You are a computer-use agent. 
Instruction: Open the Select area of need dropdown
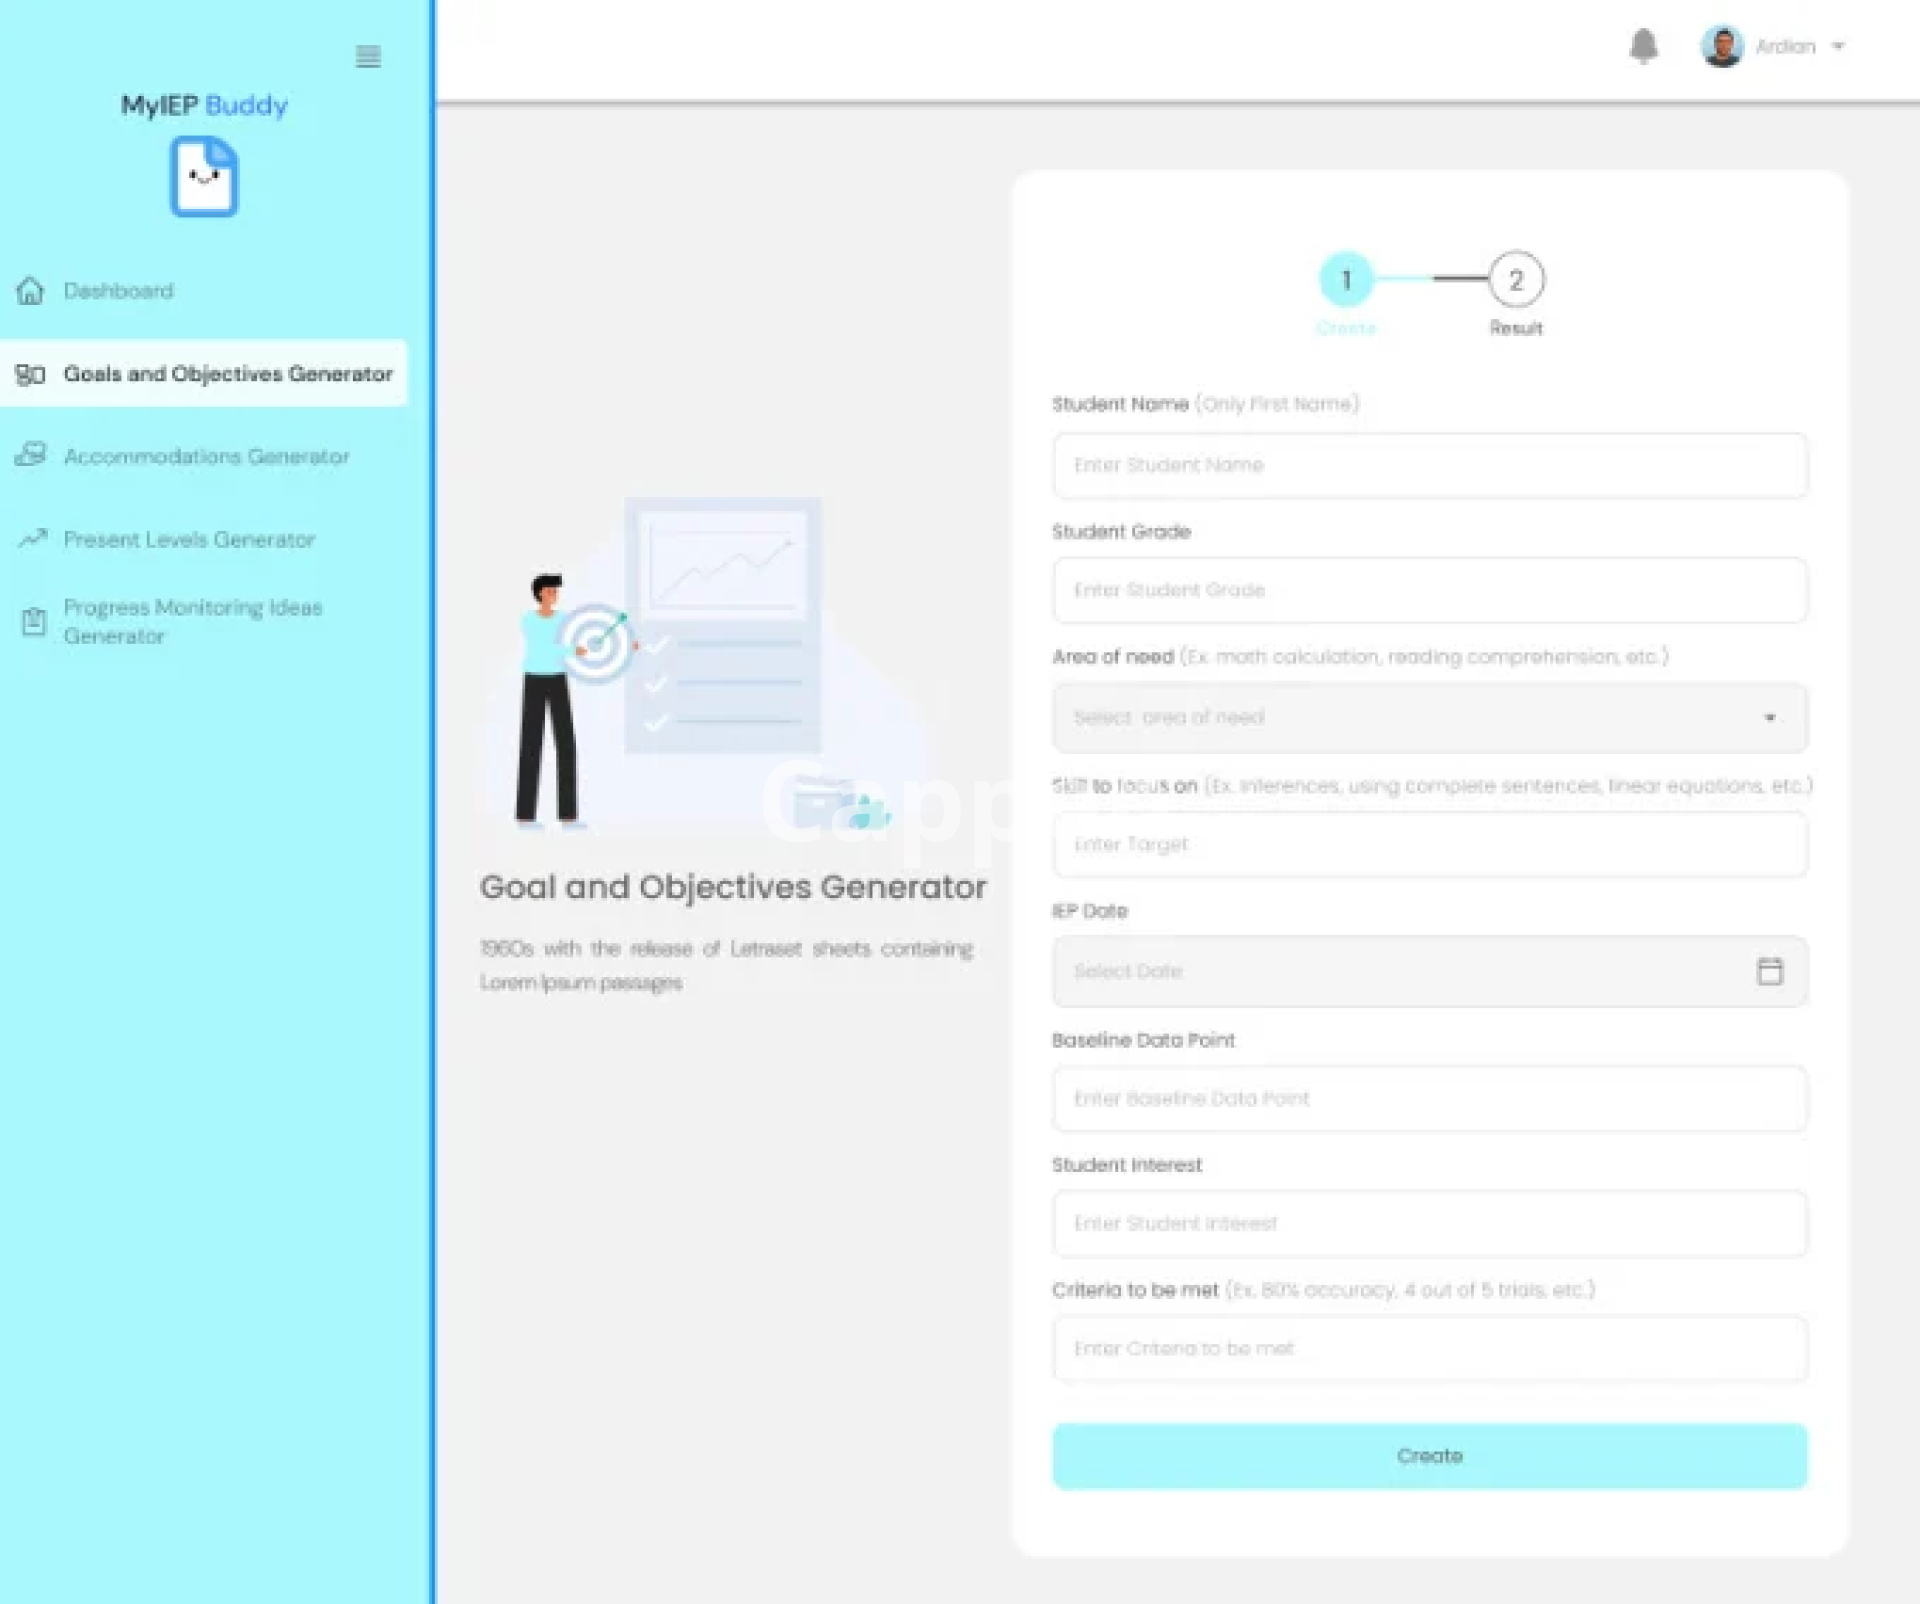coord(1429,718)
